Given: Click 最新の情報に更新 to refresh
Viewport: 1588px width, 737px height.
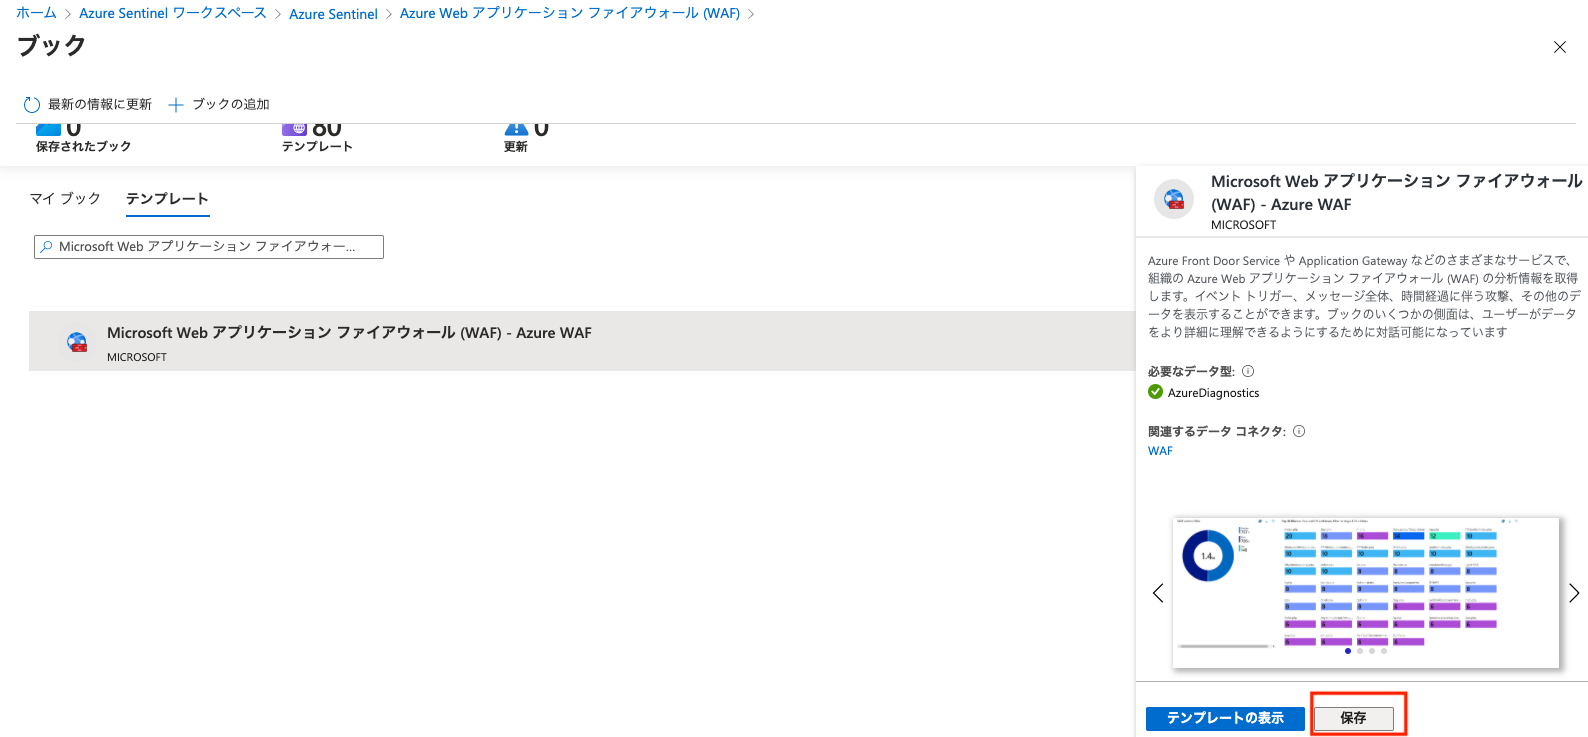Looking at the screenshot, I should point(100,105).
